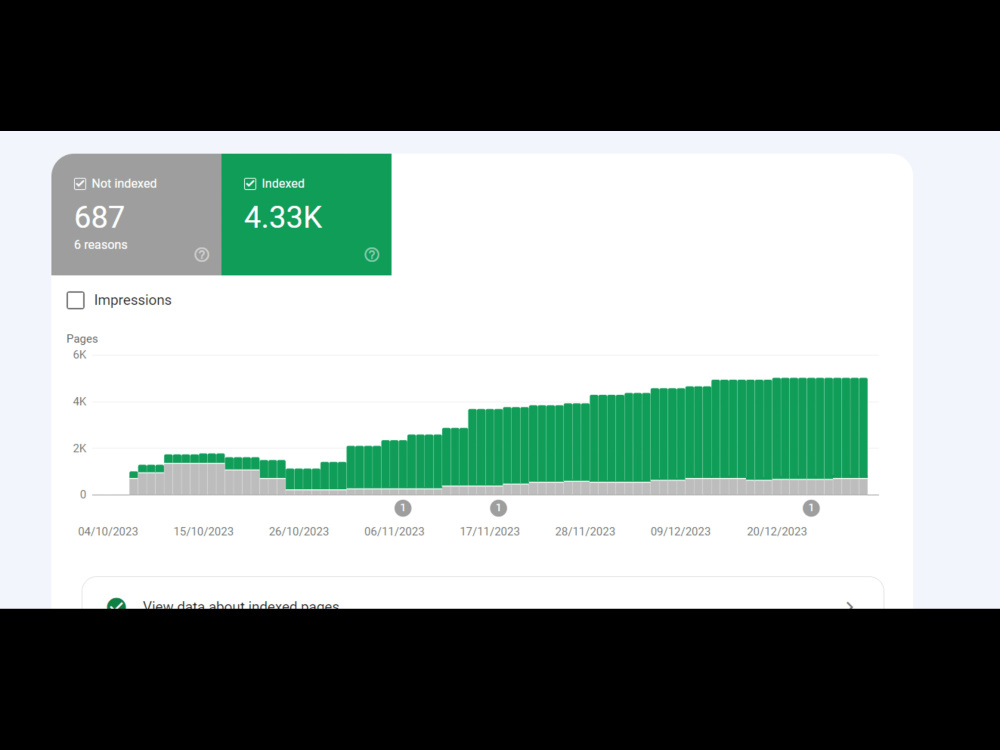The width and height of the screenshot is (1000, 750).
Task: Click annotation marker near 17/11/2023
Action: pyautogui.click(x=498, y=508)
